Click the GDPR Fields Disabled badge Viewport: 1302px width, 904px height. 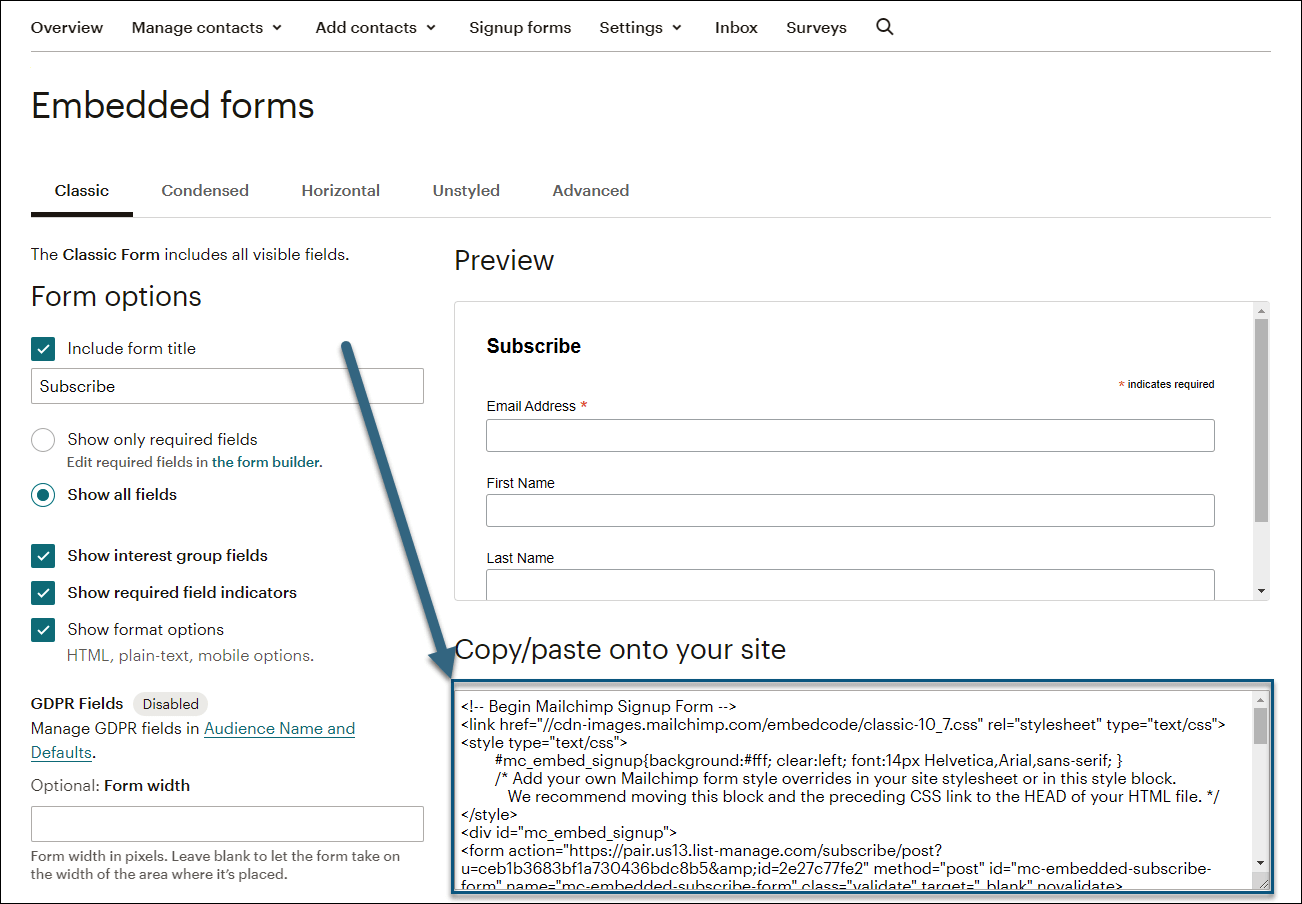click(x=171, y=704)
